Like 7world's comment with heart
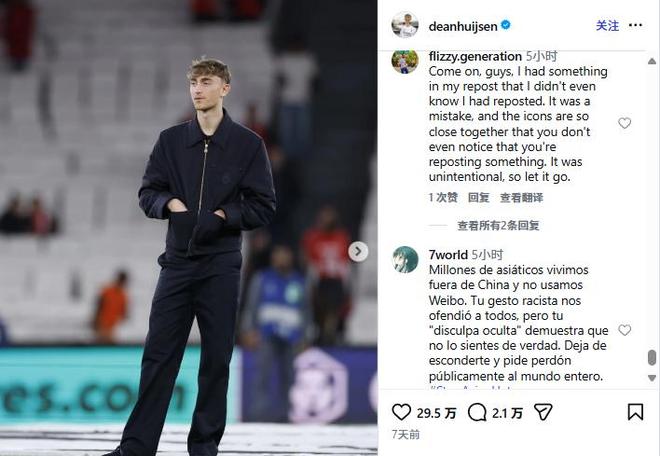The image size is (660, 456). point(624,330)
